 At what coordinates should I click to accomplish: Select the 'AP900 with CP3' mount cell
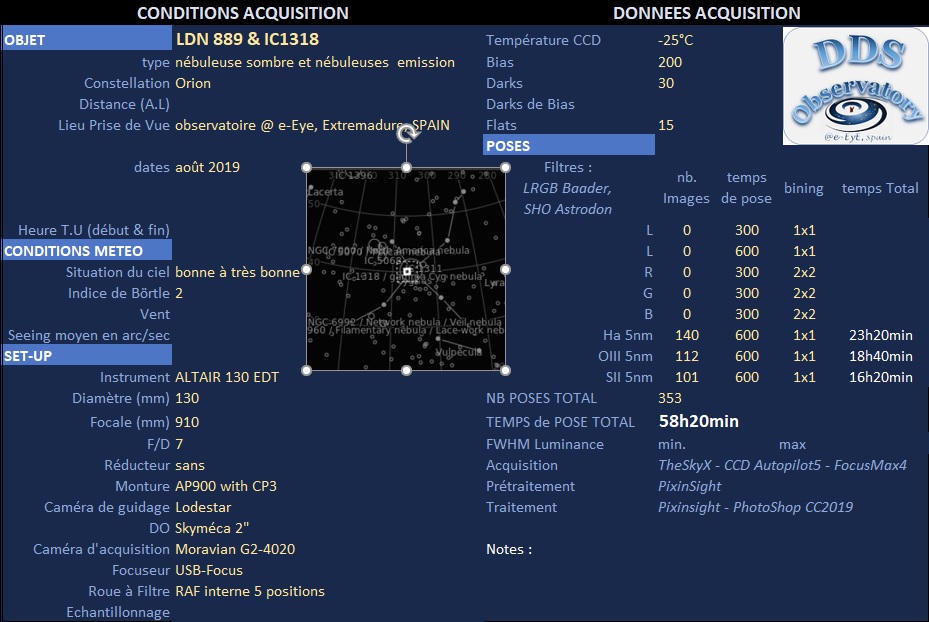coord(226,486)
